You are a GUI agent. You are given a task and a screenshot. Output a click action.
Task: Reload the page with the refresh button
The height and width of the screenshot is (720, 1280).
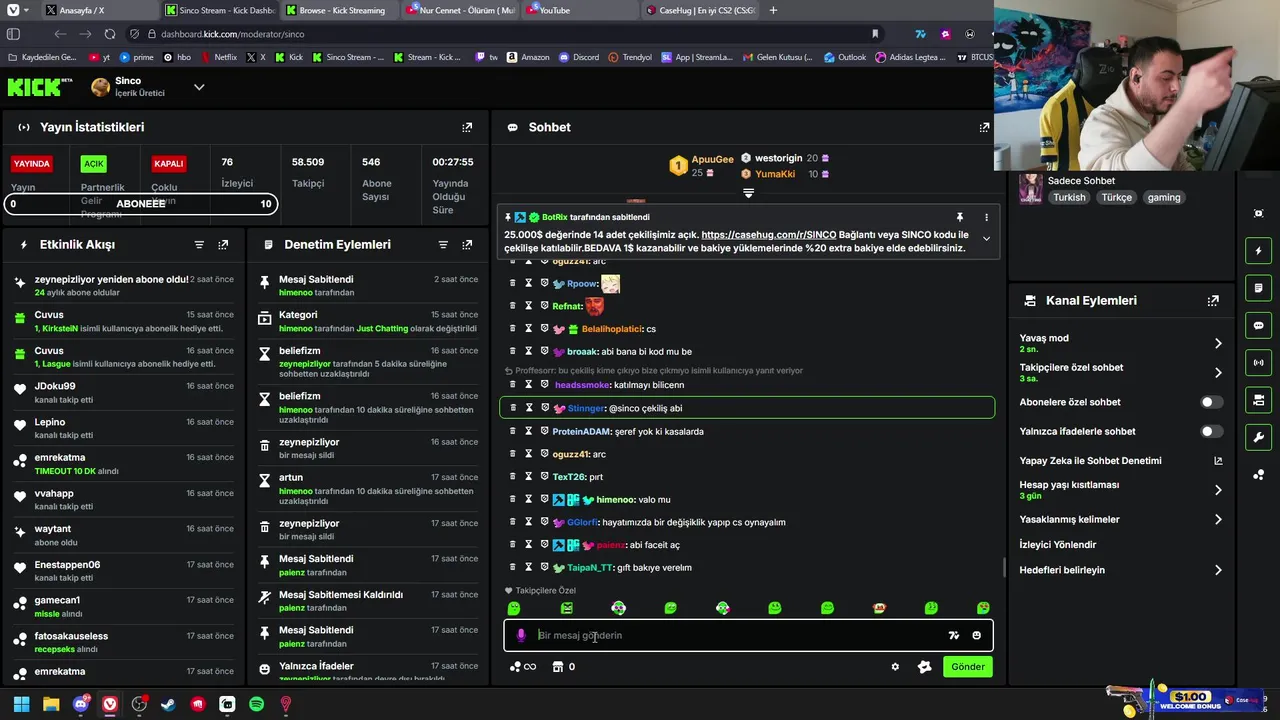click(110, 34)
